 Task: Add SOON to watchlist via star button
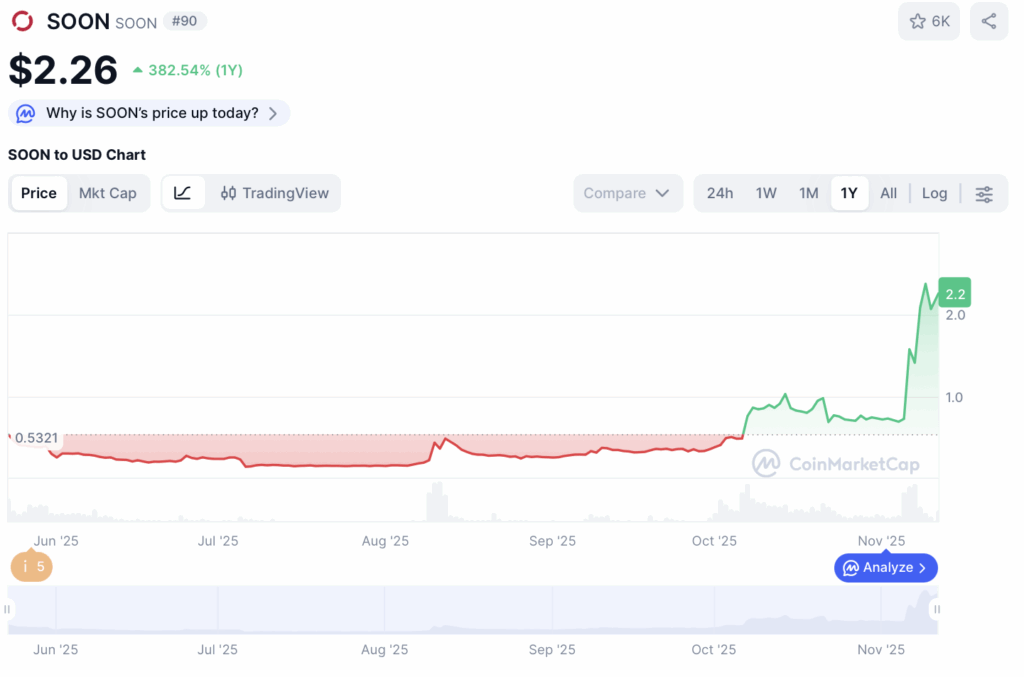pyautogui.click(x=929, y=22)
